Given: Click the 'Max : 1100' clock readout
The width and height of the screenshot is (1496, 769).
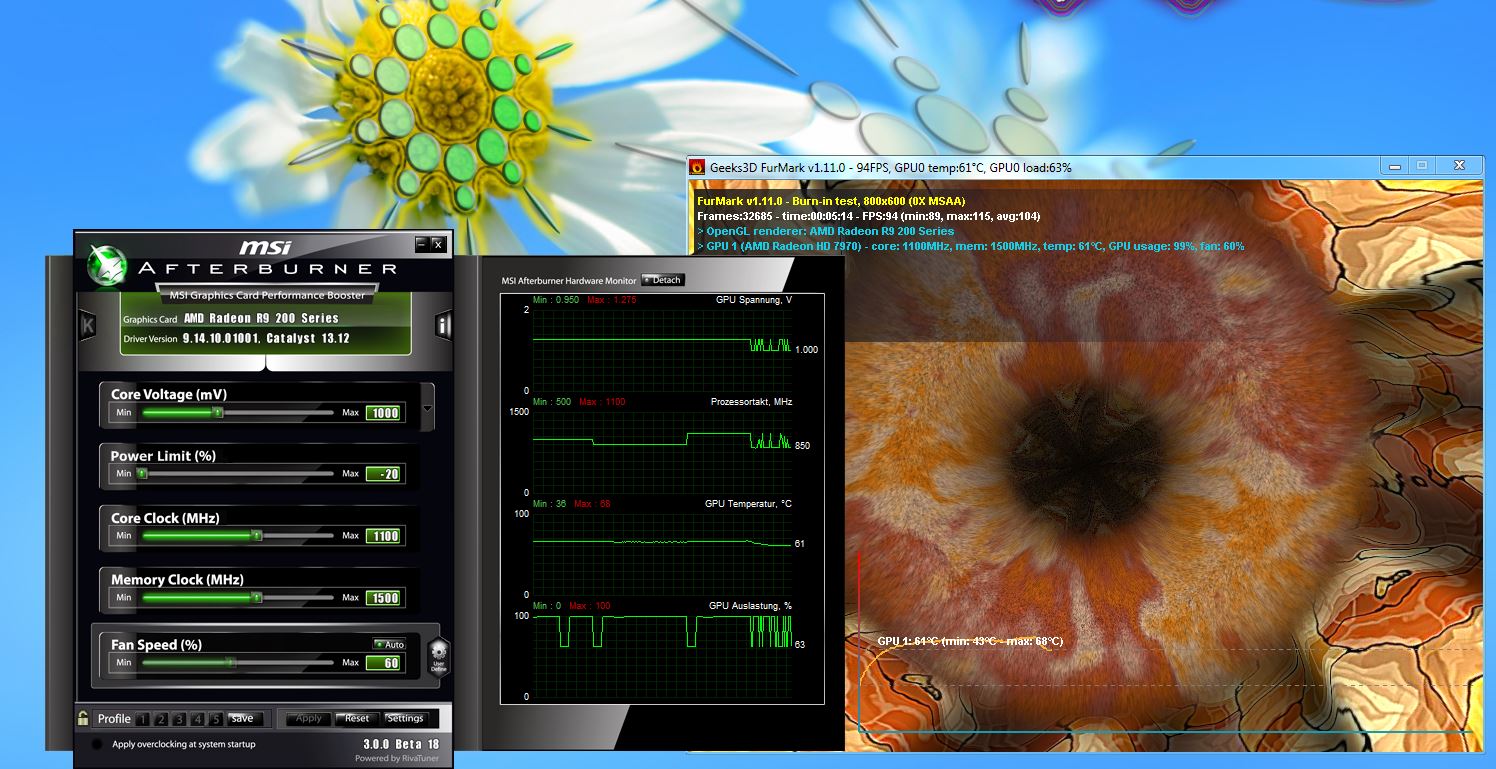Looking at the screenshot, I should pyautogui.click(x=602, y=402).
